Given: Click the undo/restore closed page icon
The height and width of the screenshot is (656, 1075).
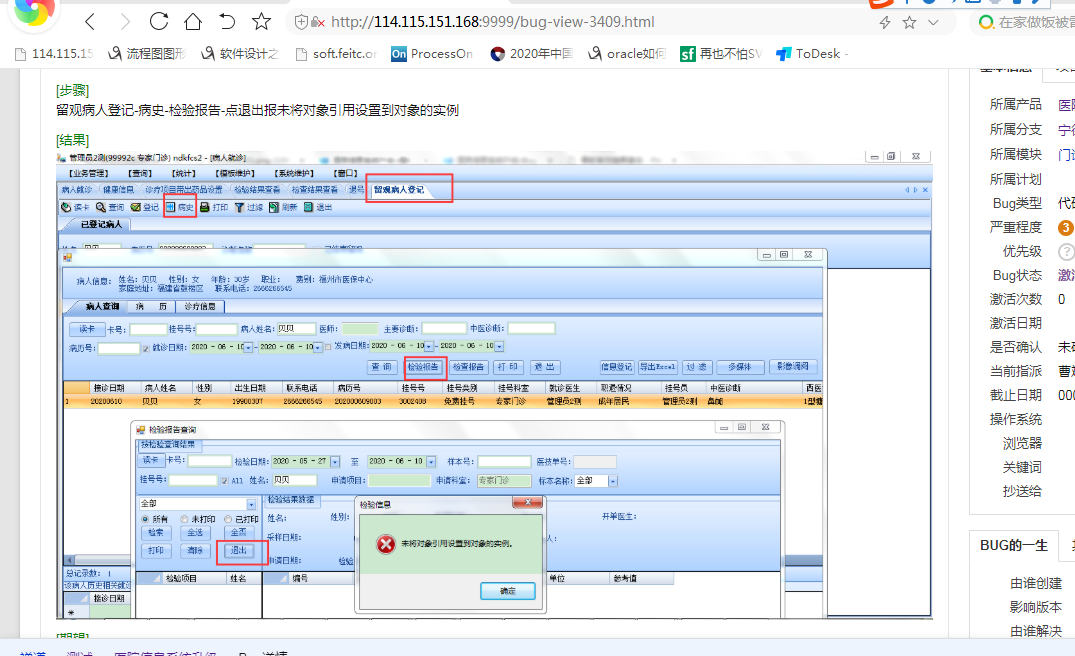Looking at the screenshot, I should tap(227, 22).
